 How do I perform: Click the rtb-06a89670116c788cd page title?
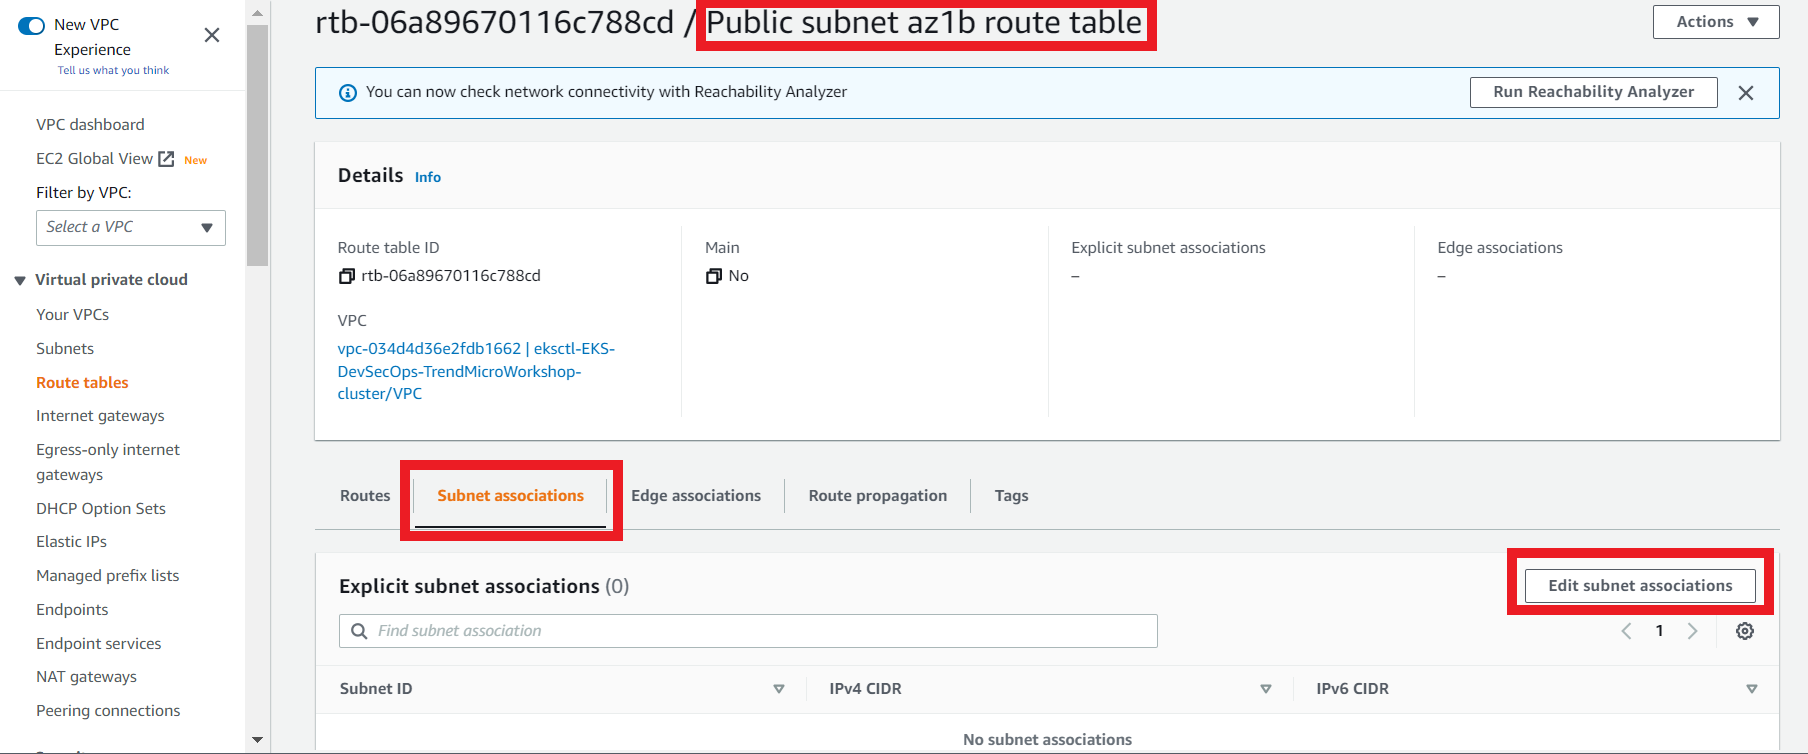(x=495, y=23)
